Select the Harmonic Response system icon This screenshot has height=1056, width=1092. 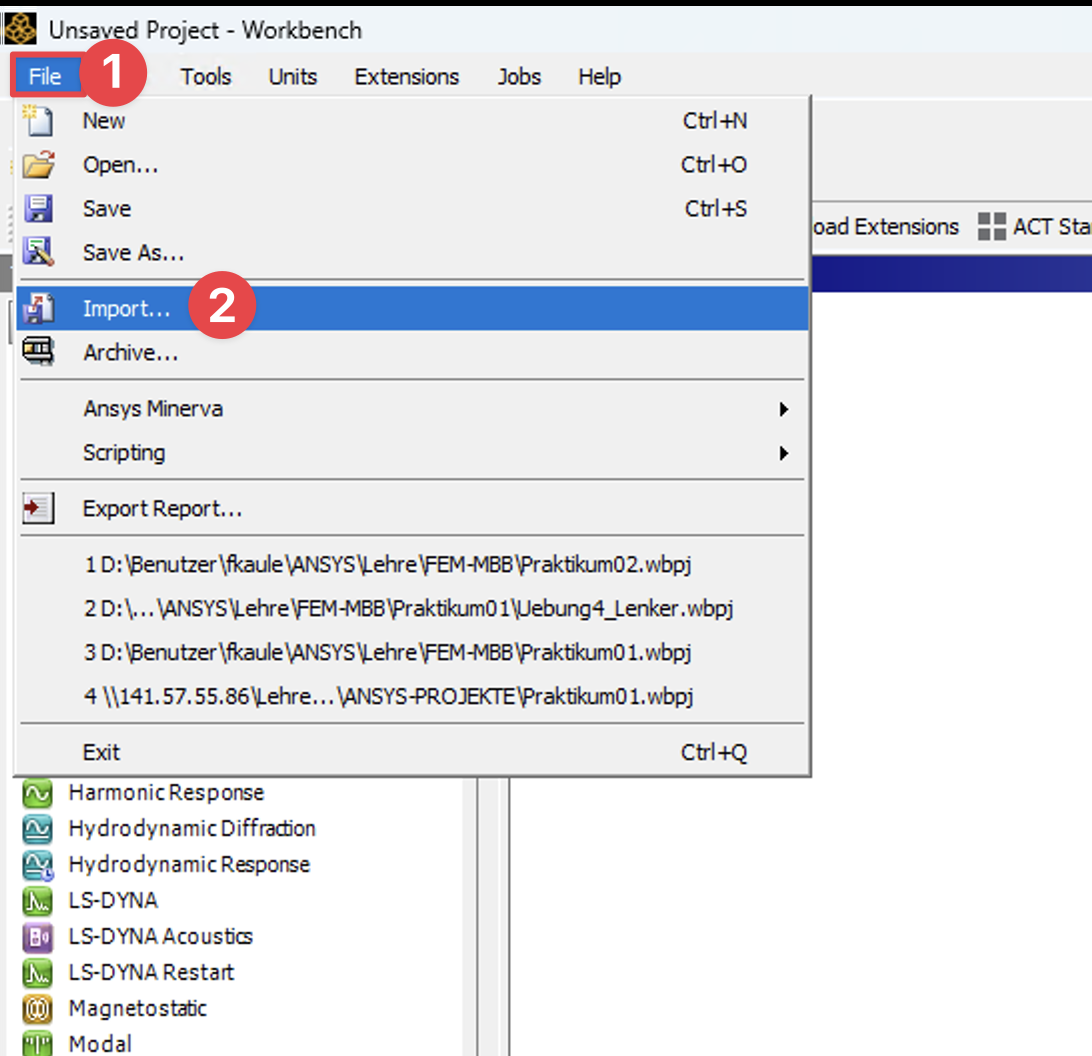pos(37,793)
